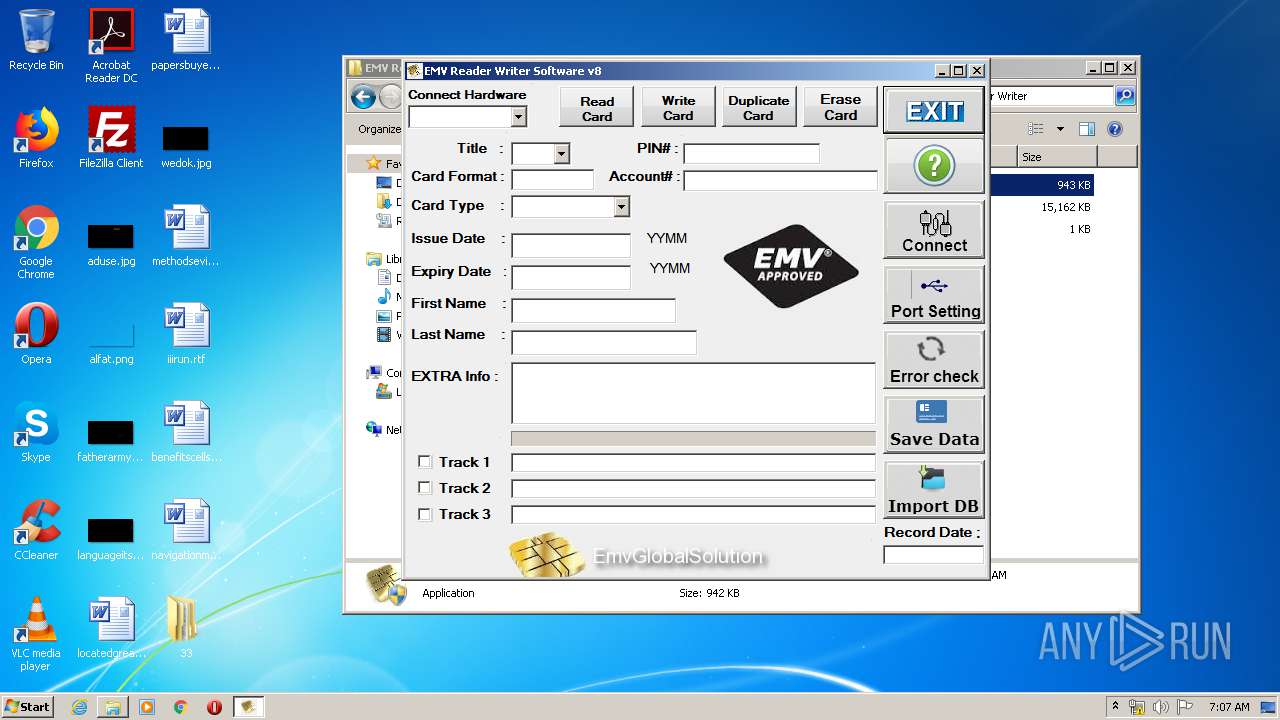Enable the Track 2 checkbox

click(425, 488)
